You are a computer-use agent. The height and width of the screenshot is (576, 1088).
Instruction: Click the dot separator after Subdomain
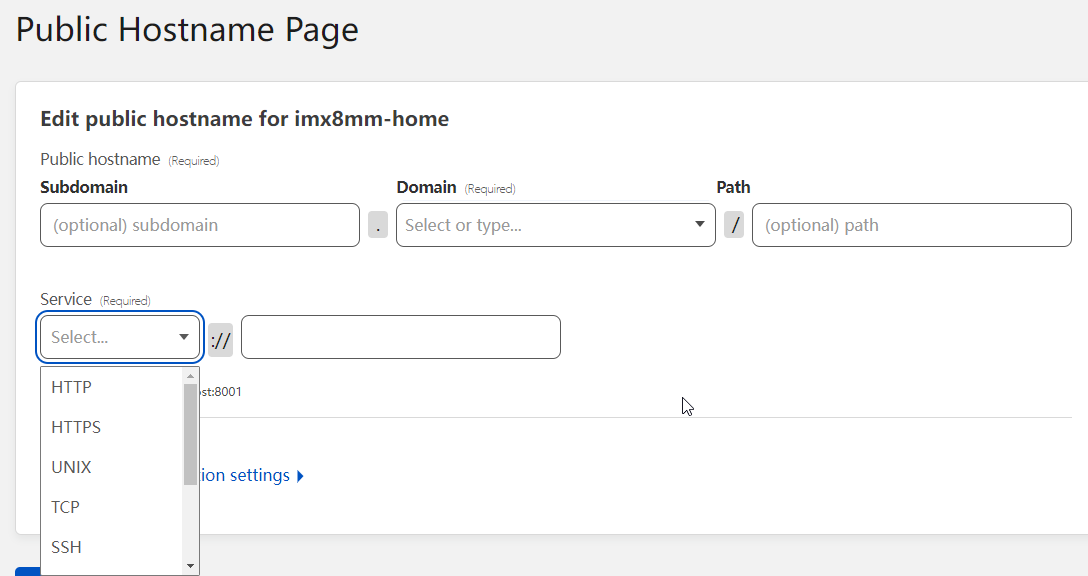[x=377, y=226]
